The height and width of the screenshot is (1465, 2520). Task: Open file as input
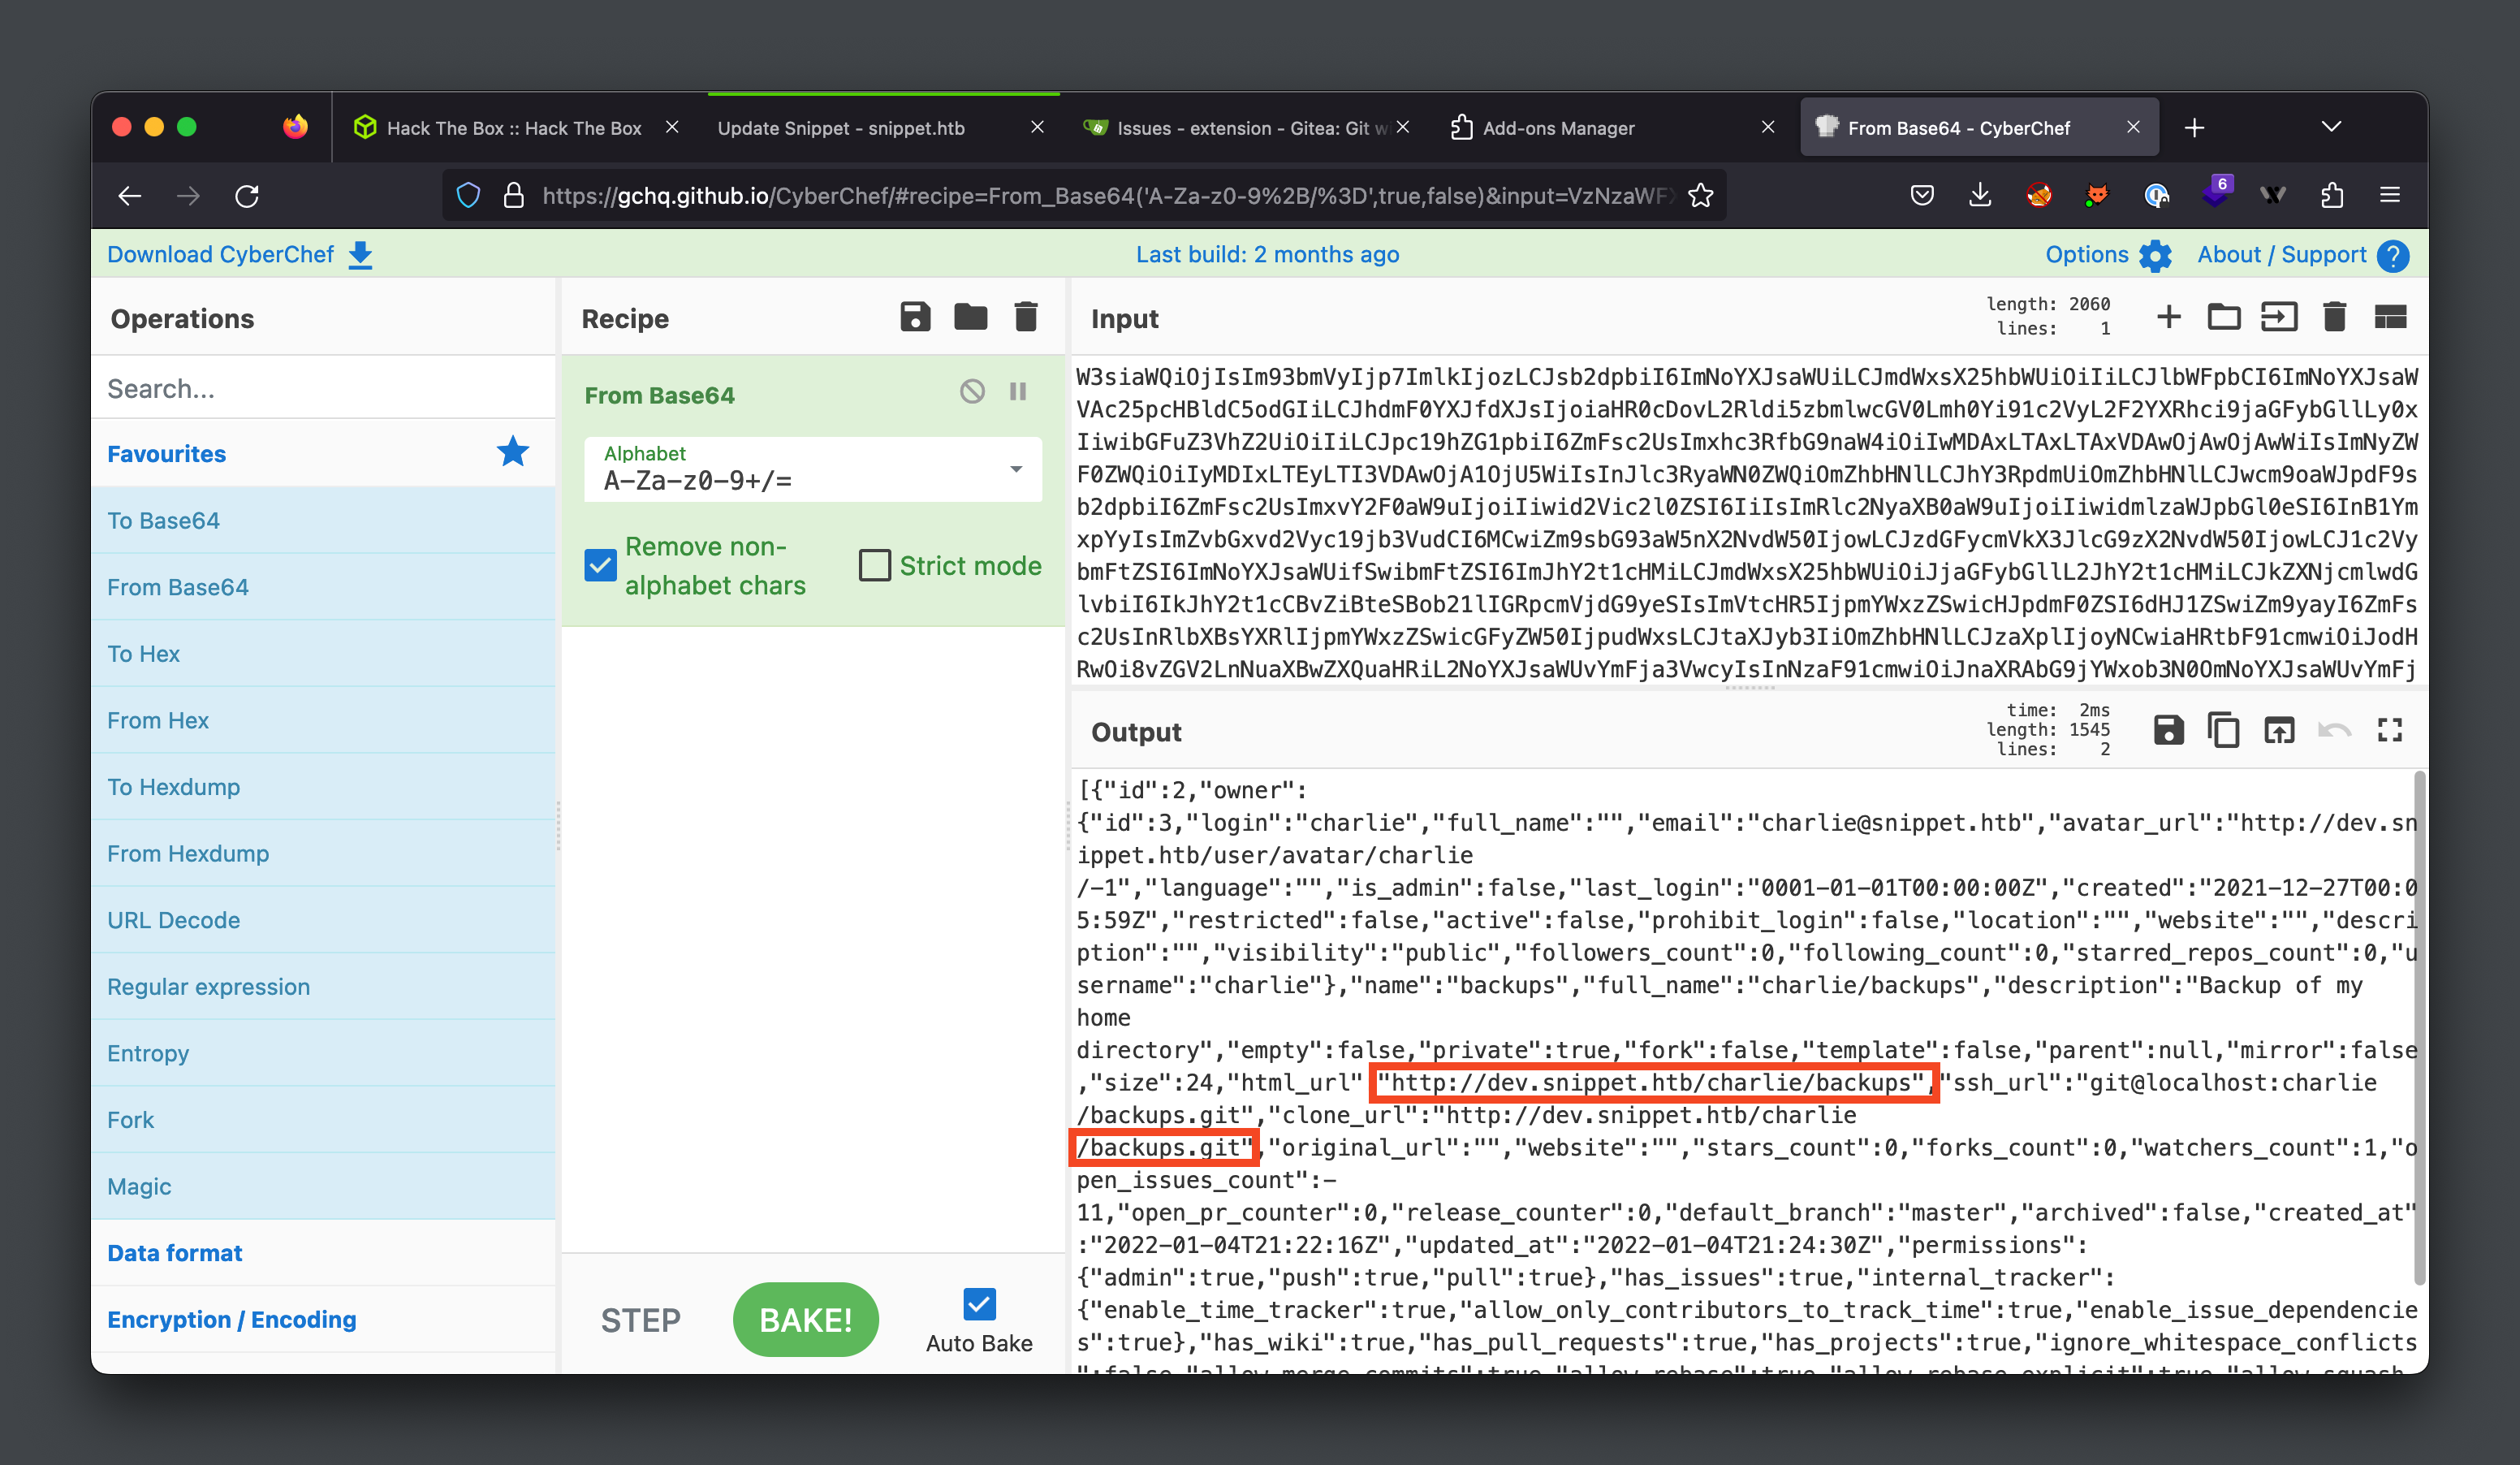[x=2279, y=318]
